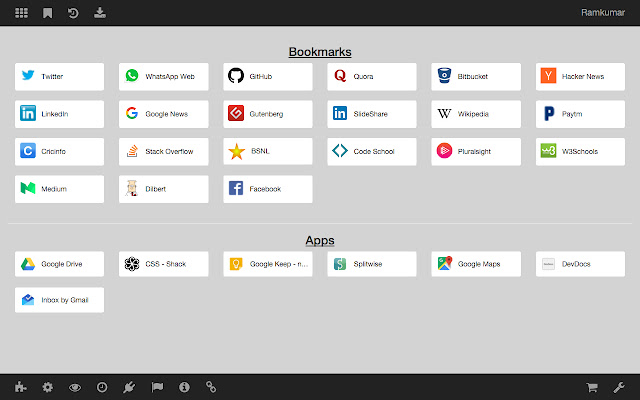
Task: Click the Paytm P icon
Action: click(549, 113)
